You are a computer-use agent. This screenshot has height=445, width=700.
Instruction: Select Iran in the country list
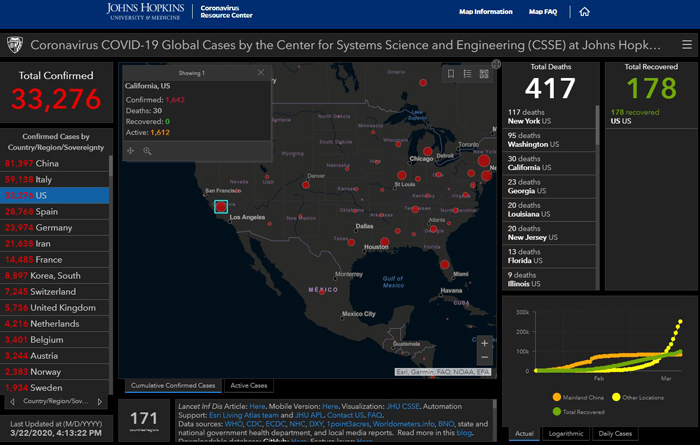(54, 244)
